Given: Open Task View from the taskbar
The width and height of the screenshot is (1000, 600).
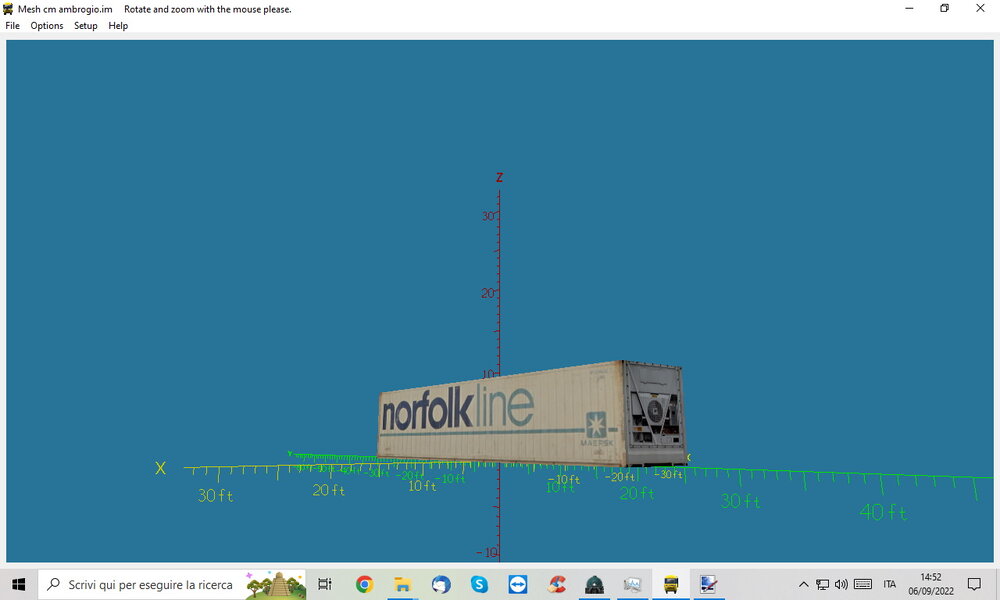Looking at the screenshot, I should click(x=325, y=584).
